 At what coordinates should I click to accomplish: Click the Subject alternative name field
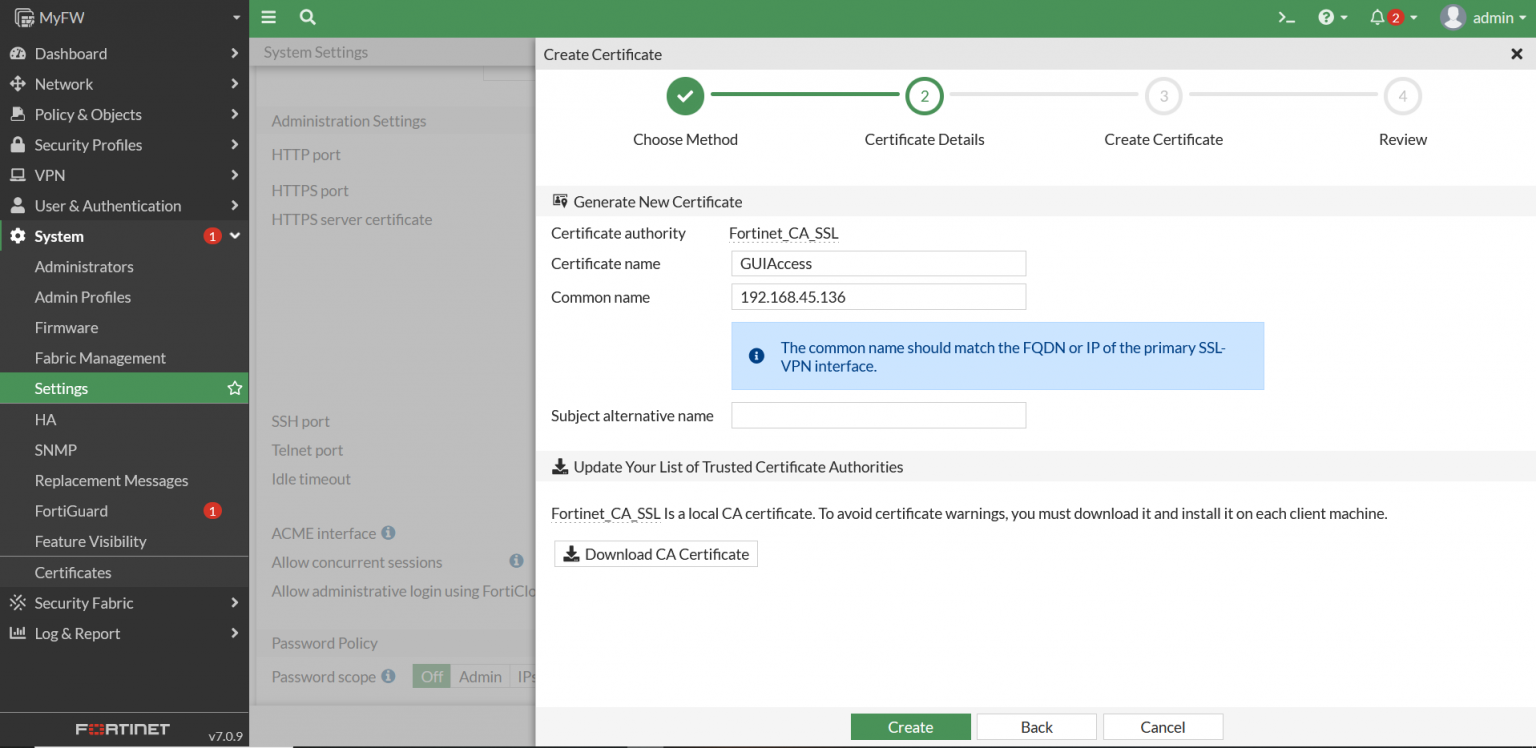878,415
